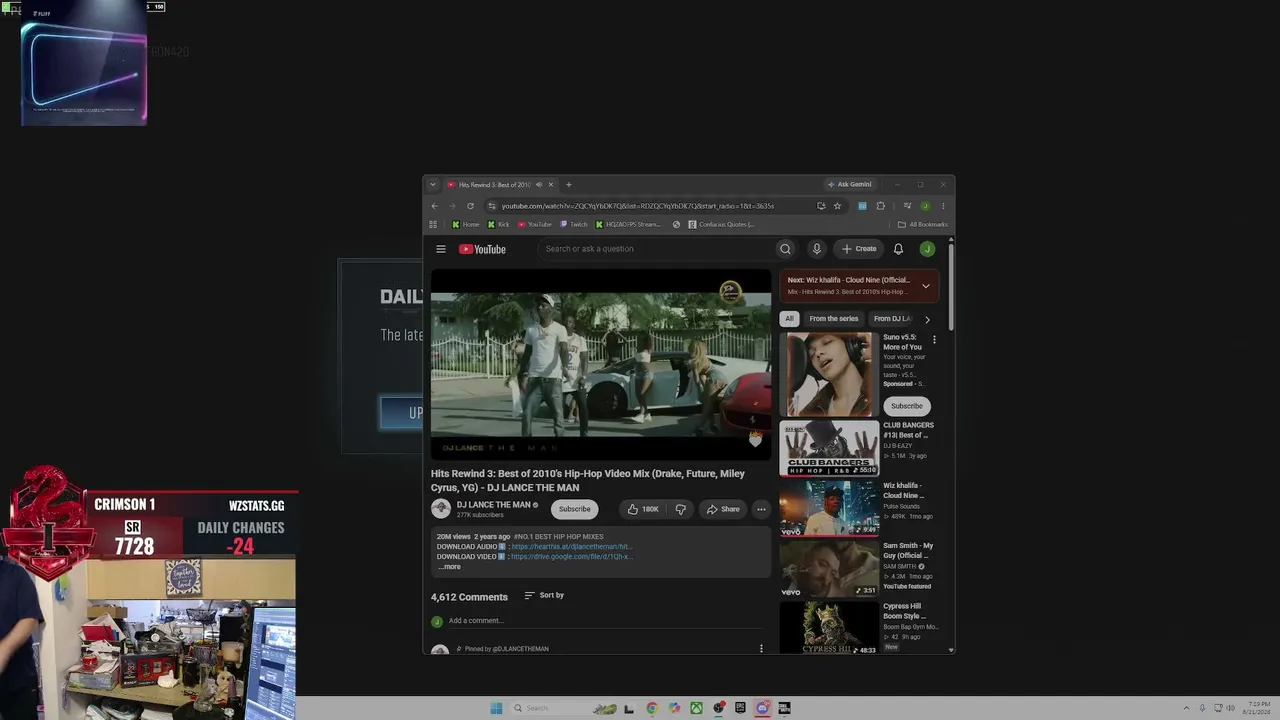
Task: Subscribe to DJ LANCE THE MAN
Action: pyautogui.click(x=574, y=509)
